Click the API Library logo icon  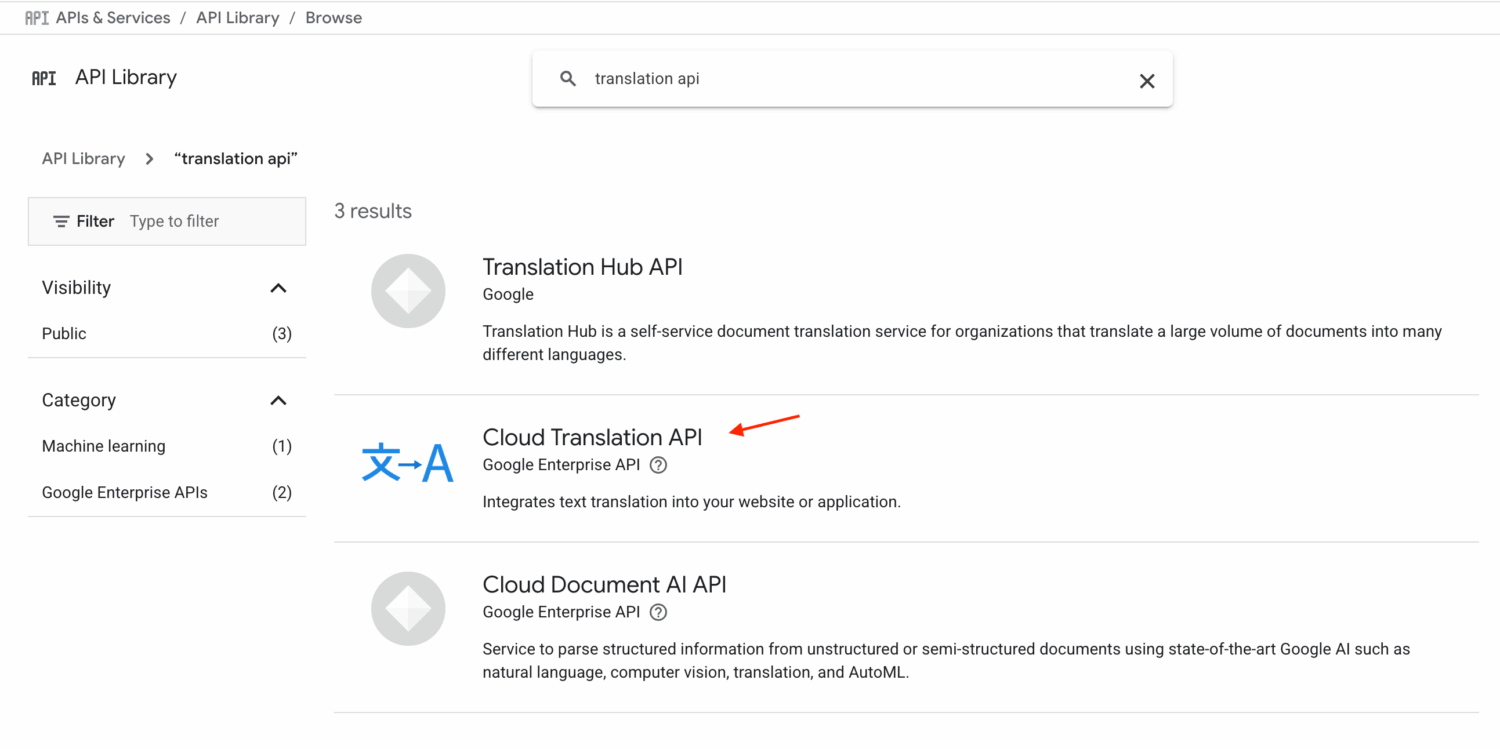click(44, 78)
